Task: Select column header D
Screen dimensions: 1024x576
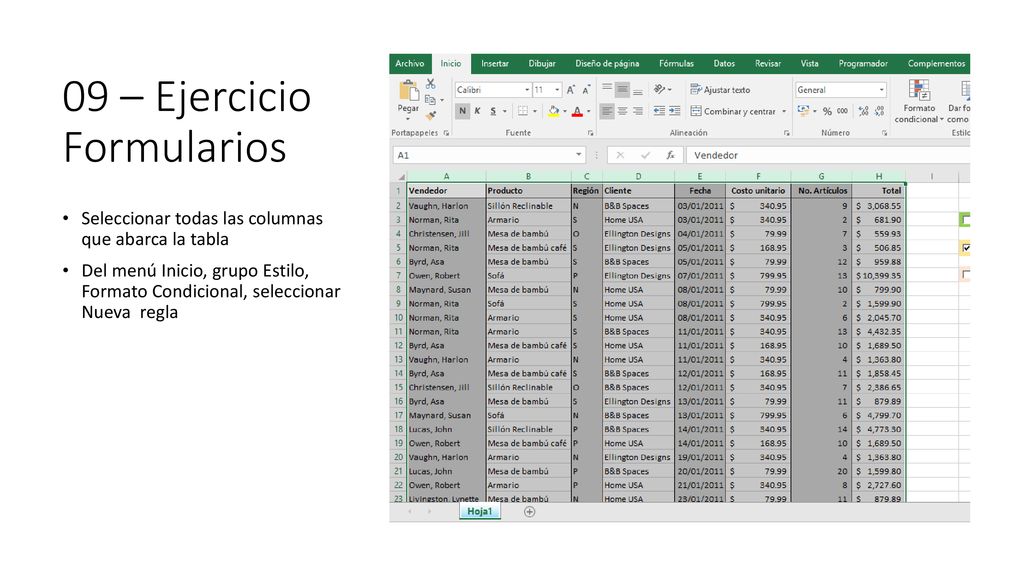Action: coord(638,176)
